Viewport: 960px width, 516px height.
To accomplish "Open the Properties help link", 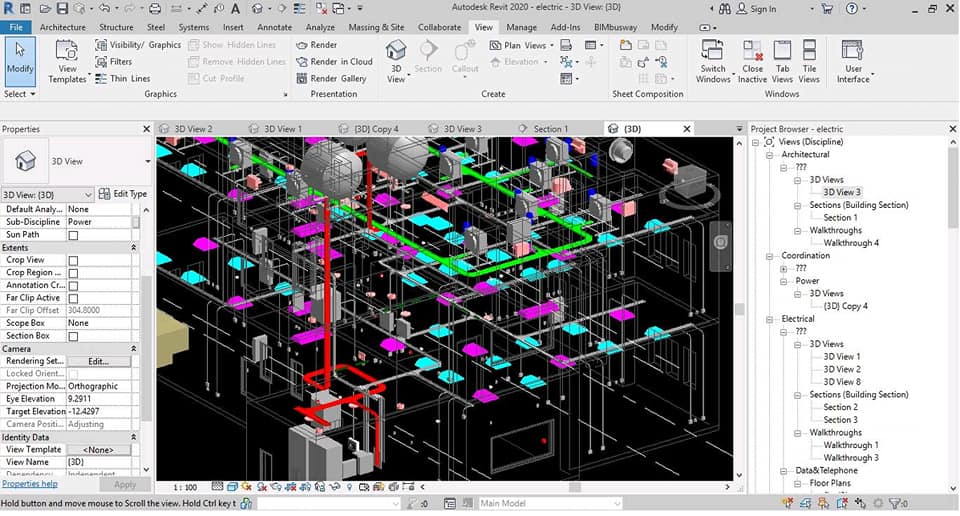I will pos(30,484).
